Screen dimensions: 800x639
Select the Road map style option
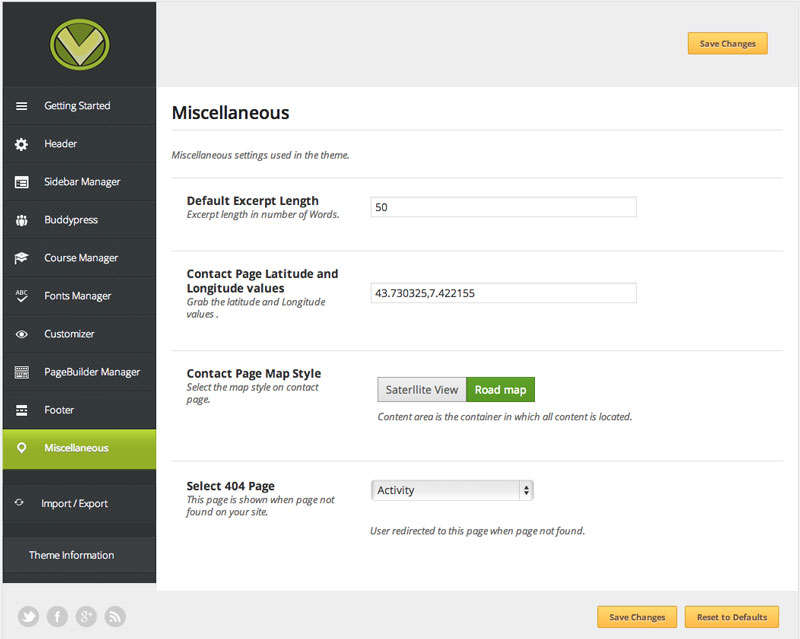point(501,390)
